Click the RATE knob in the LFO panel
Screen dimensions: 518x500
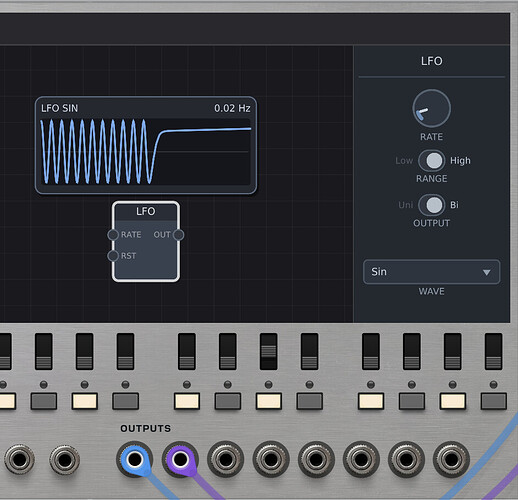click(431, 108)
